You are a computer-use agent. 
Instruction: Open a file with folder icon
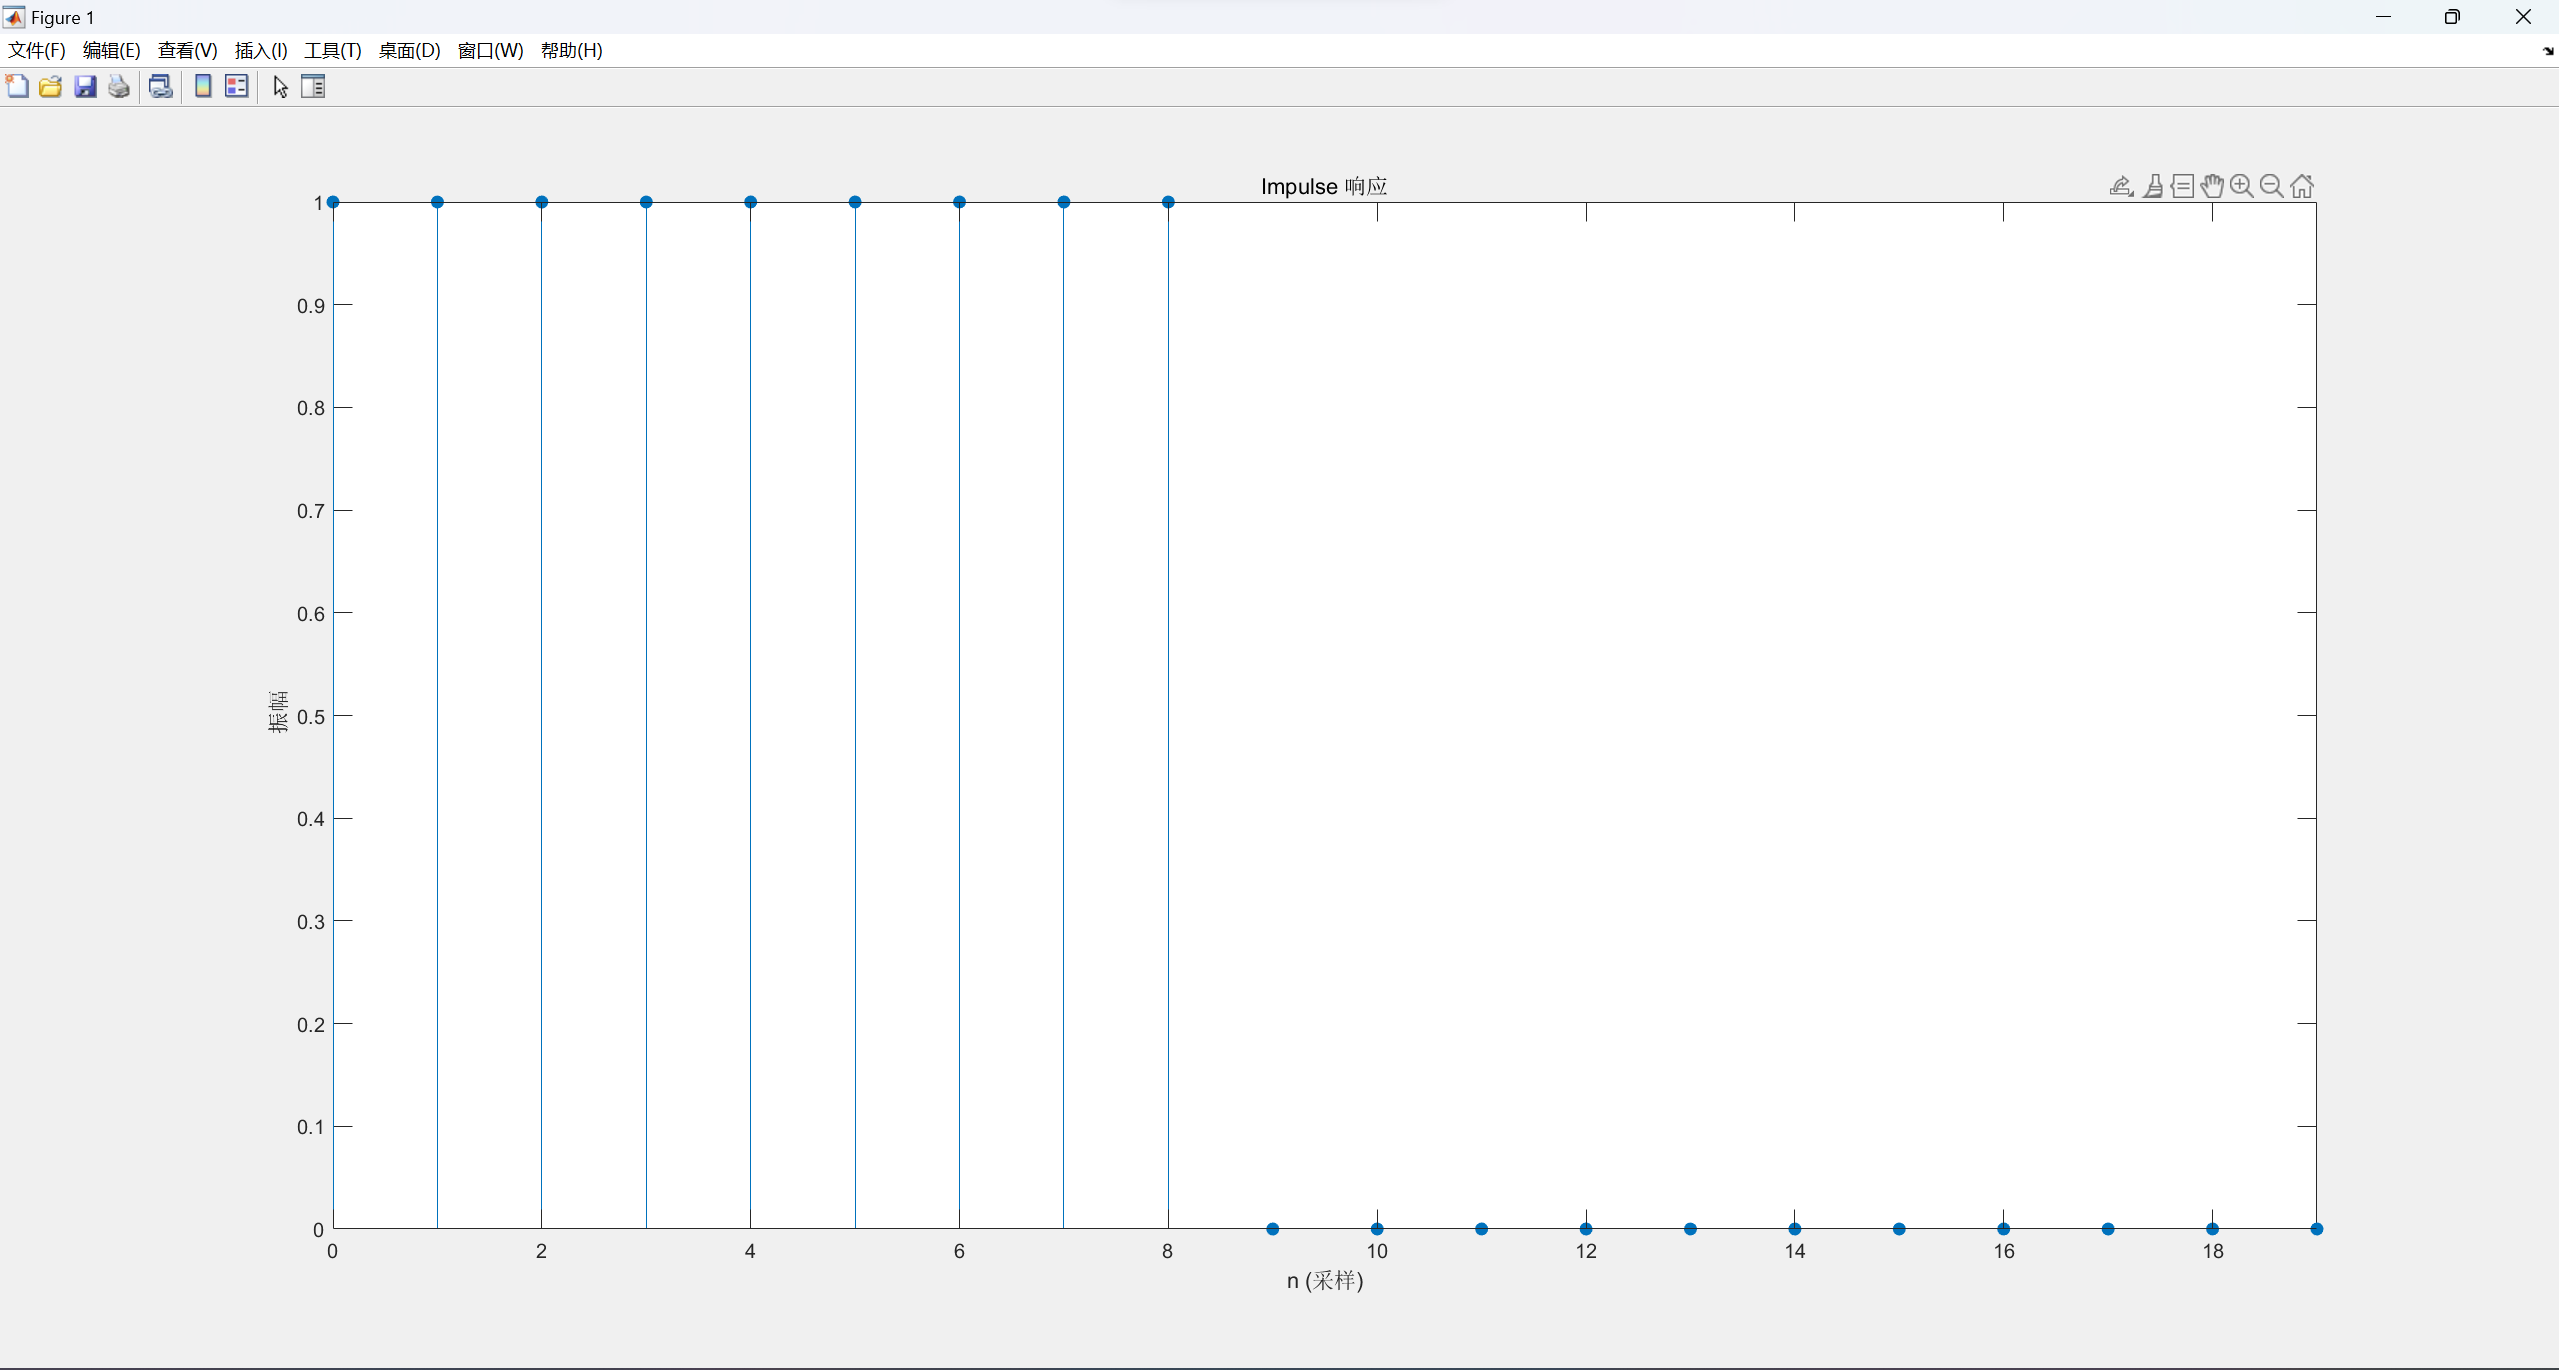(x=51, y=87)
